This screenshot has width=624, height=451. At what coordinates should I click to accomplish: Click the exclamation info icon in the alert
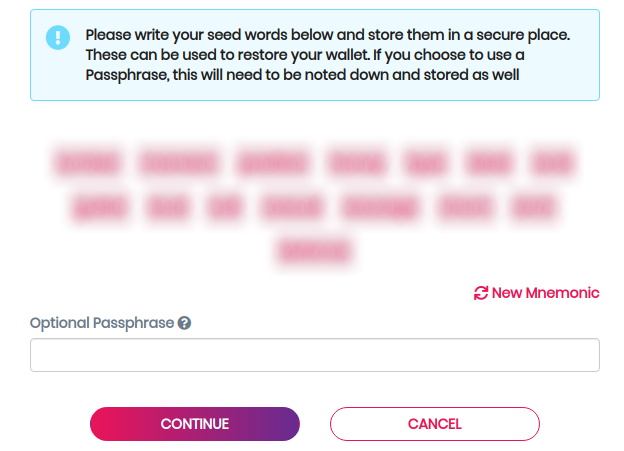pyautogui.click(x=58, y=38)
